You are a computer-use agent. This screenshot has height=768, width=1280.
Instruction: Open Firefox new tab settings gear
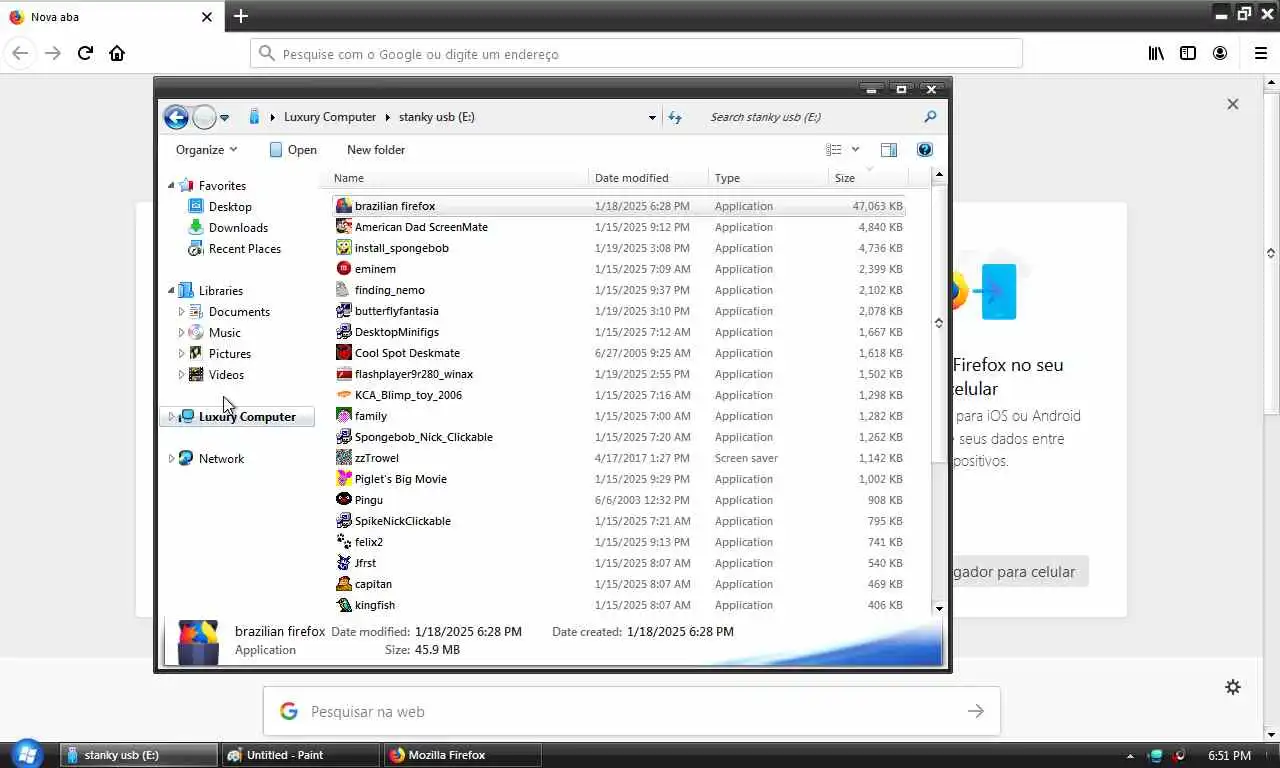click(x=1233, y=687)
